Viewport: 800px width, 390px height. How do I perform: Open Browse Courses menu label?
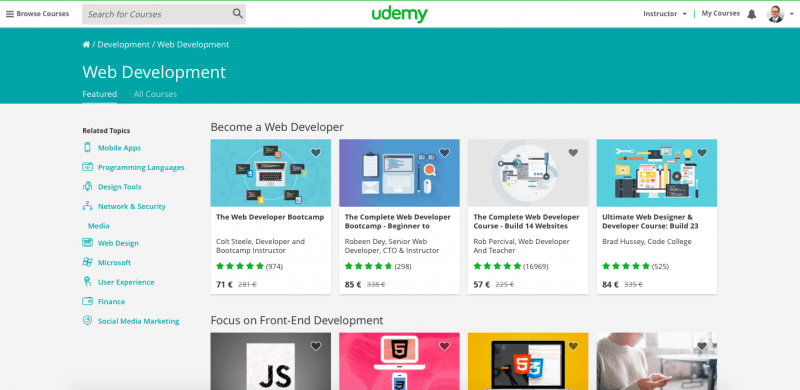click(42, 14)
